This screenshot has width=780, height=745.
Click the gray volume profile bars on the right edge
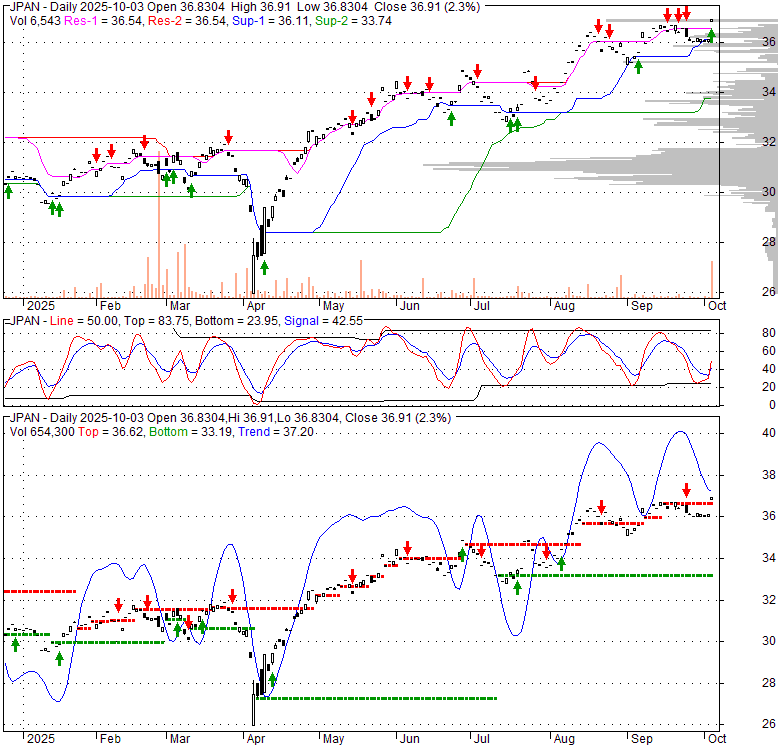[700, 160]
